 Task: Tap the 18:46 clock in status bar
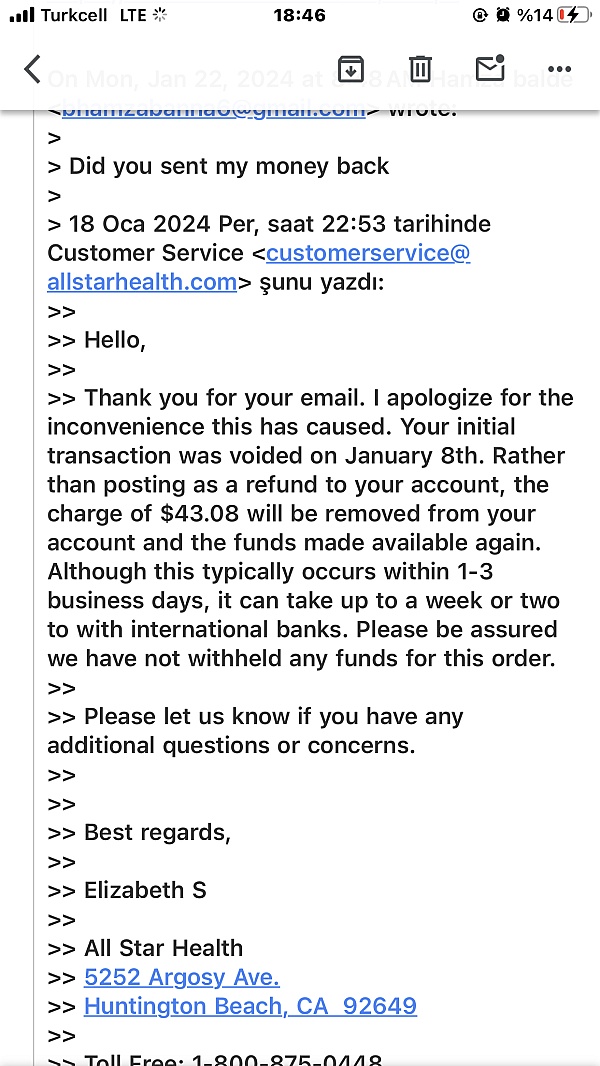click(299, 15)
